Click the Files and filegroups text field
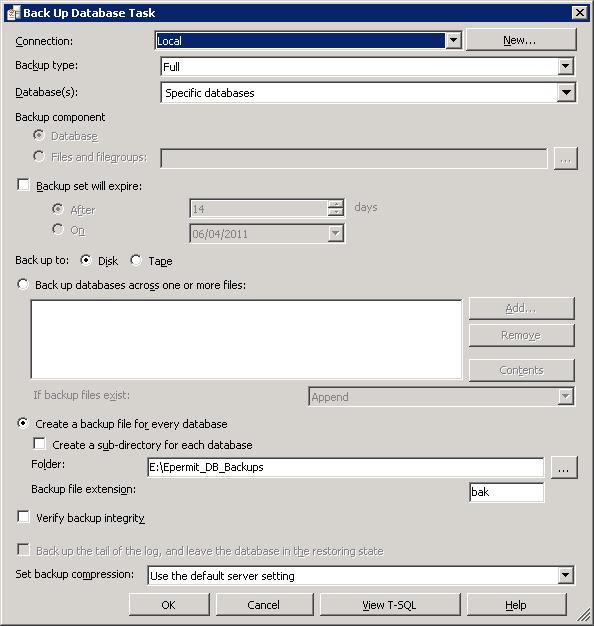The image size is (594, 626). (354, 158)
